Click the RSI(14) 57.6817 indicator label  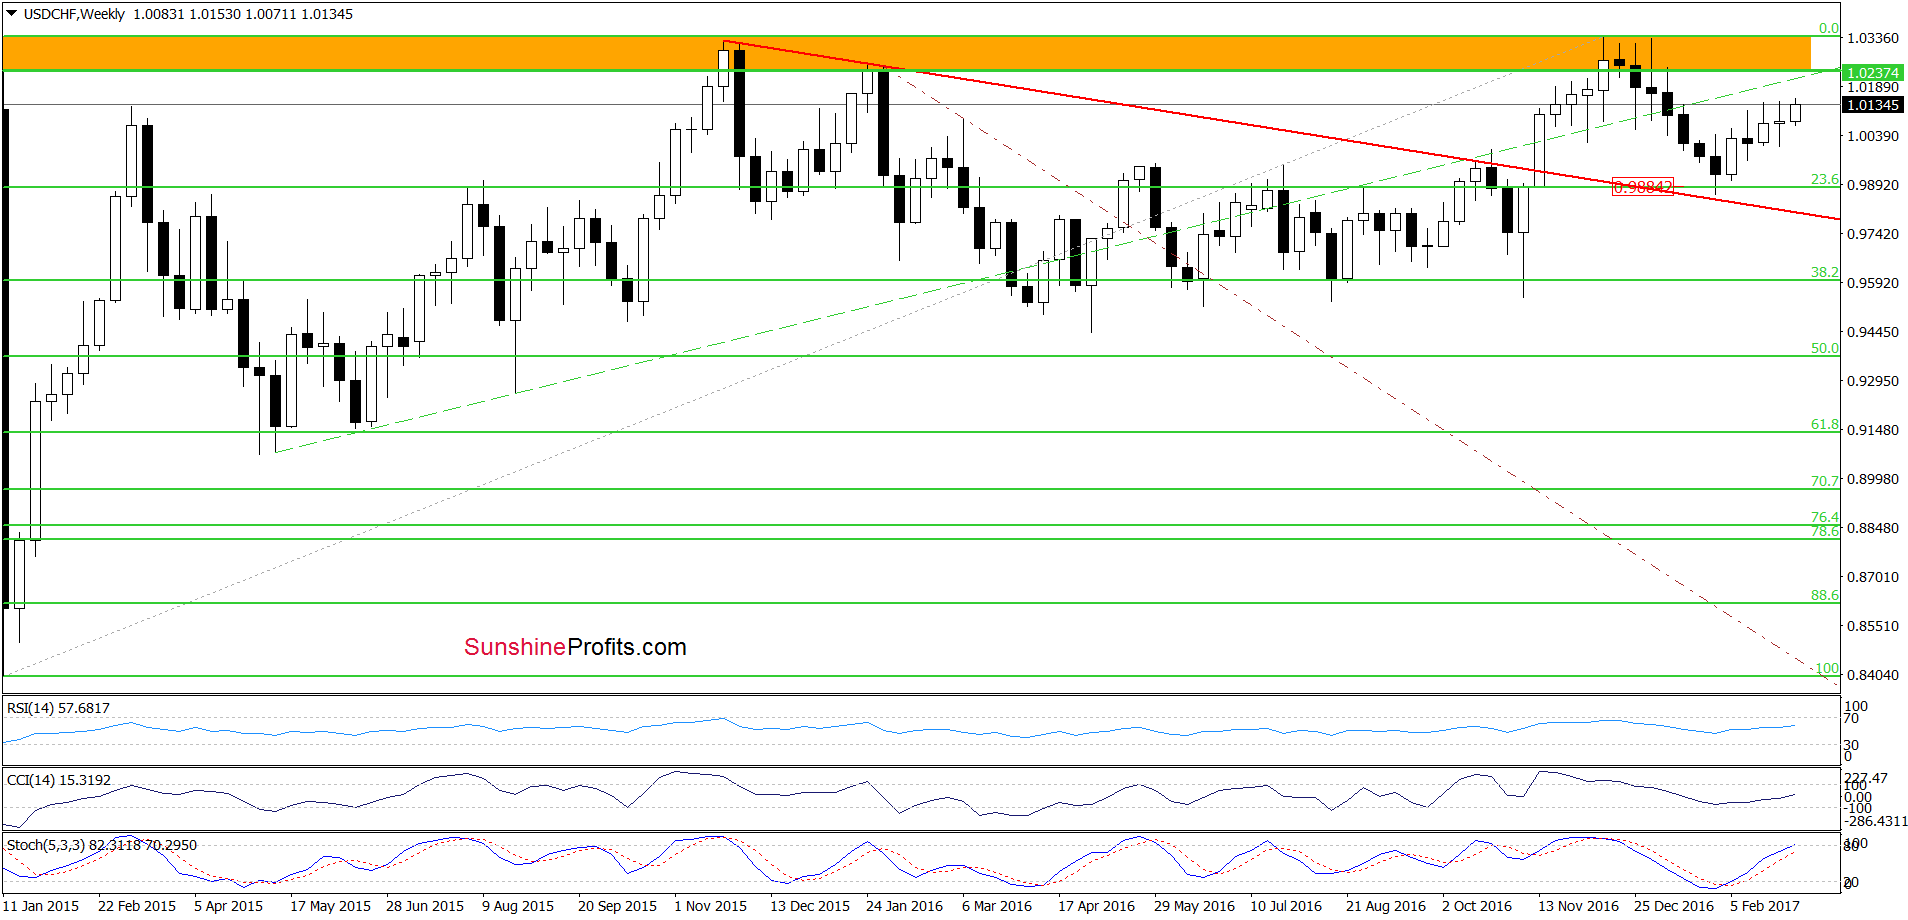58,708
